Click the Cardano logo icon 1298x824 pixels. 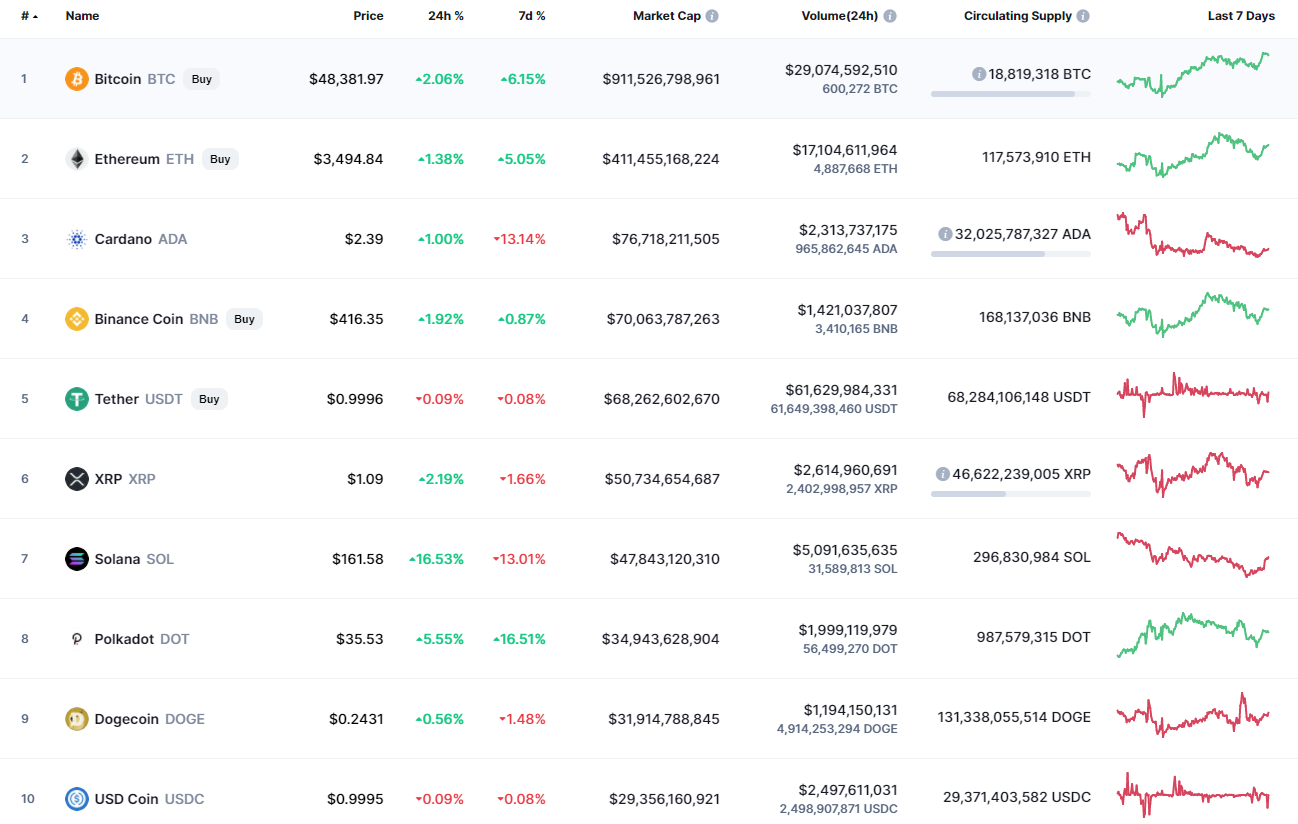coord(77,239)
